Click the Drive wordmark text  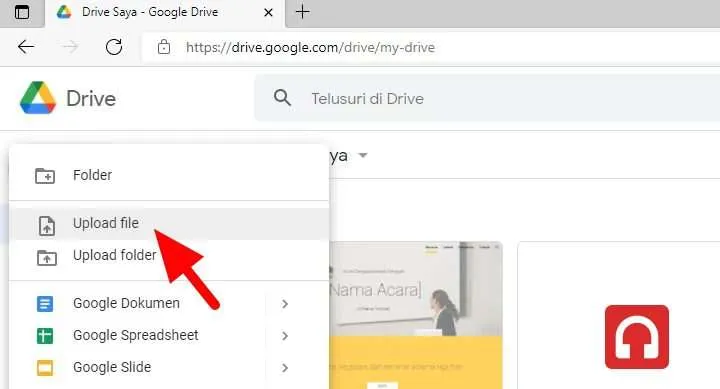91,99
